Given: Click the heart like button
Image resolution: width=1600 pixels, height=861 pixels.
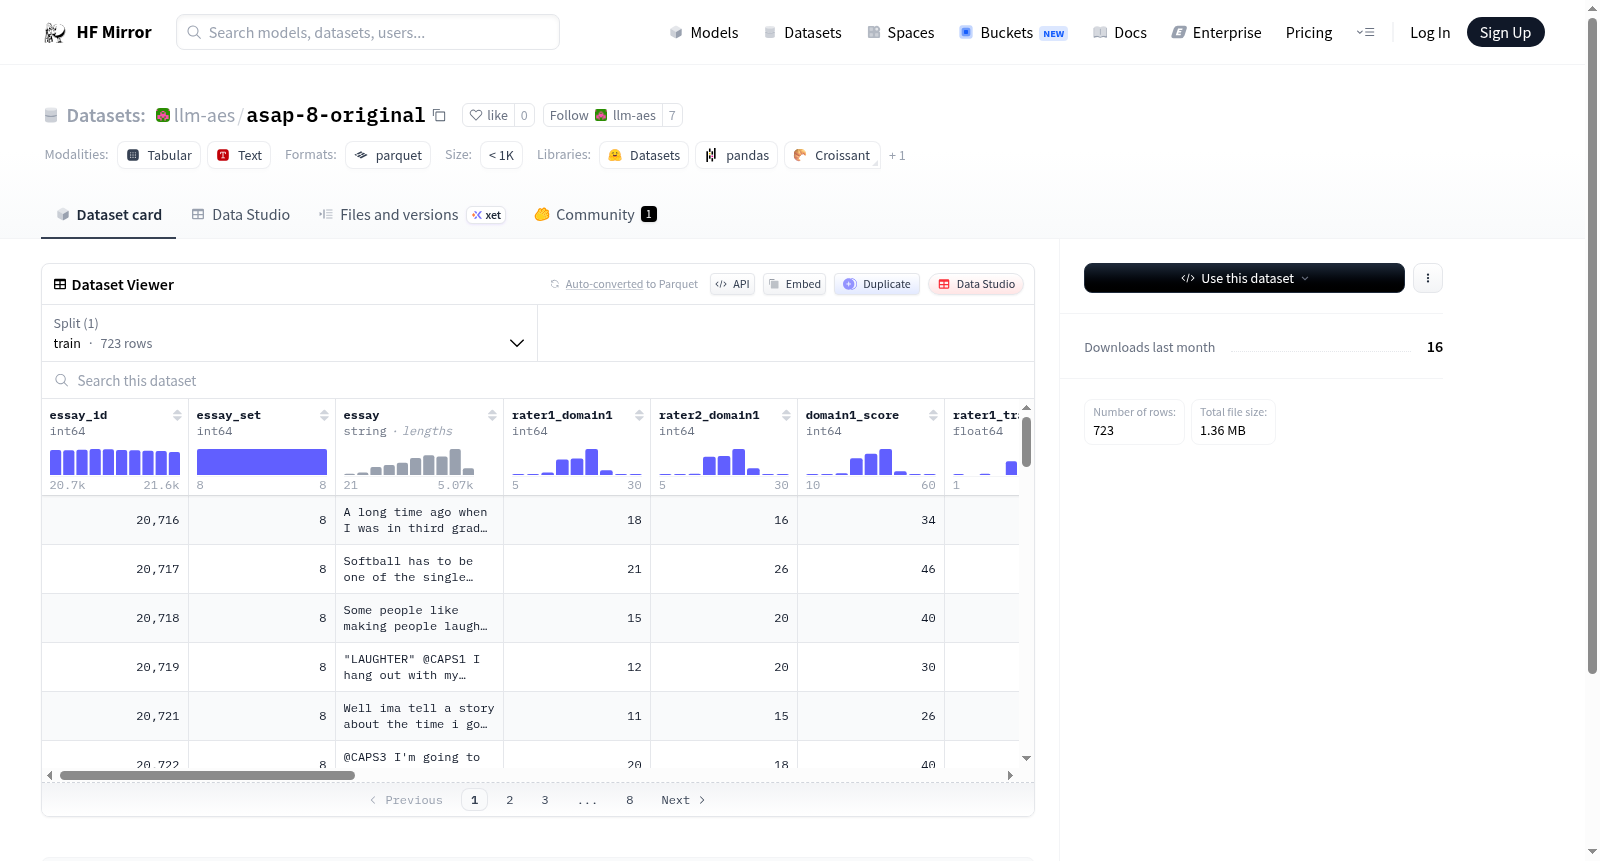Looking at the screenshot, I should point(489,115).
